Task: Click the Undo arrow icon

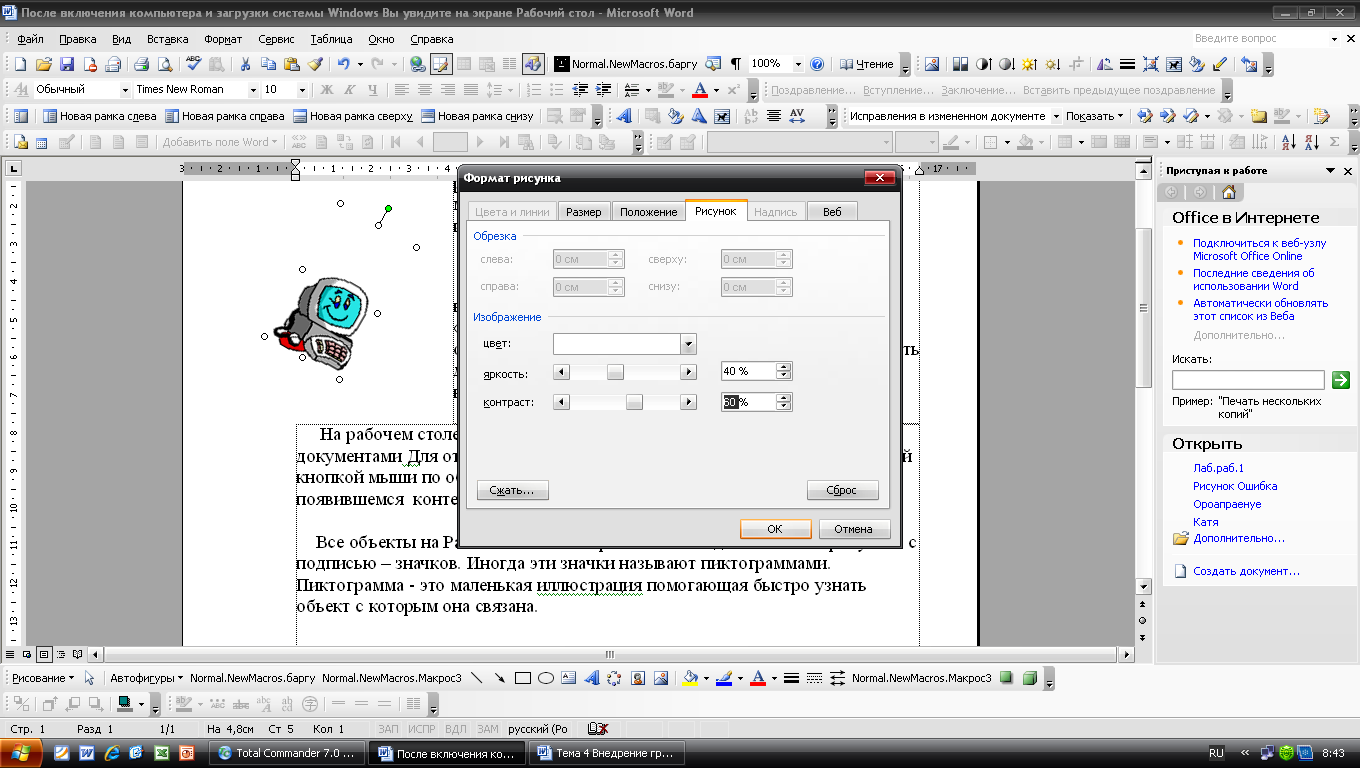Action: tap(343, 64)
